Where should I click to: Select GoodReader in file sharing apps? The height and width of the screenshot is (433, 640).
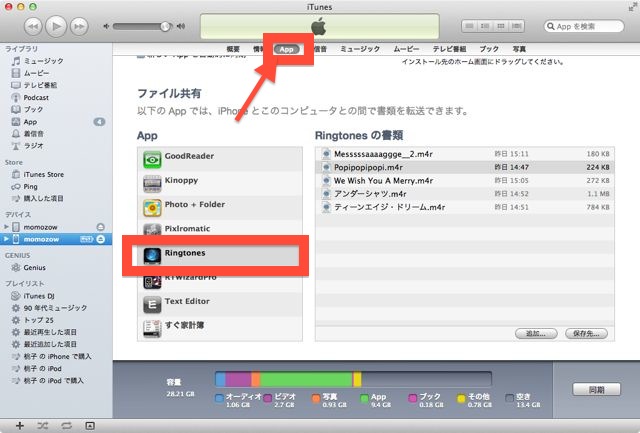[220, 159]
